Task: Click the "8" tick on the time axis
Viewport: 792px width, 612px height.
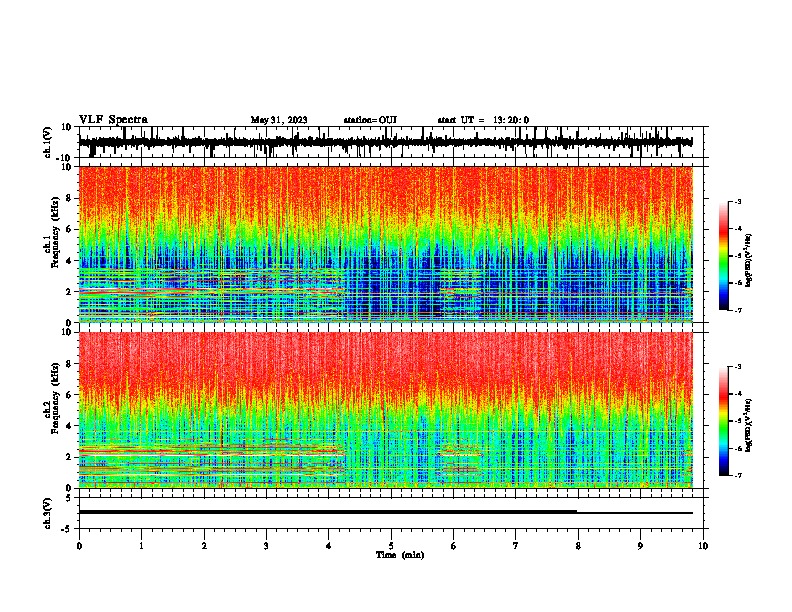Action: click(x=578, y=546)
